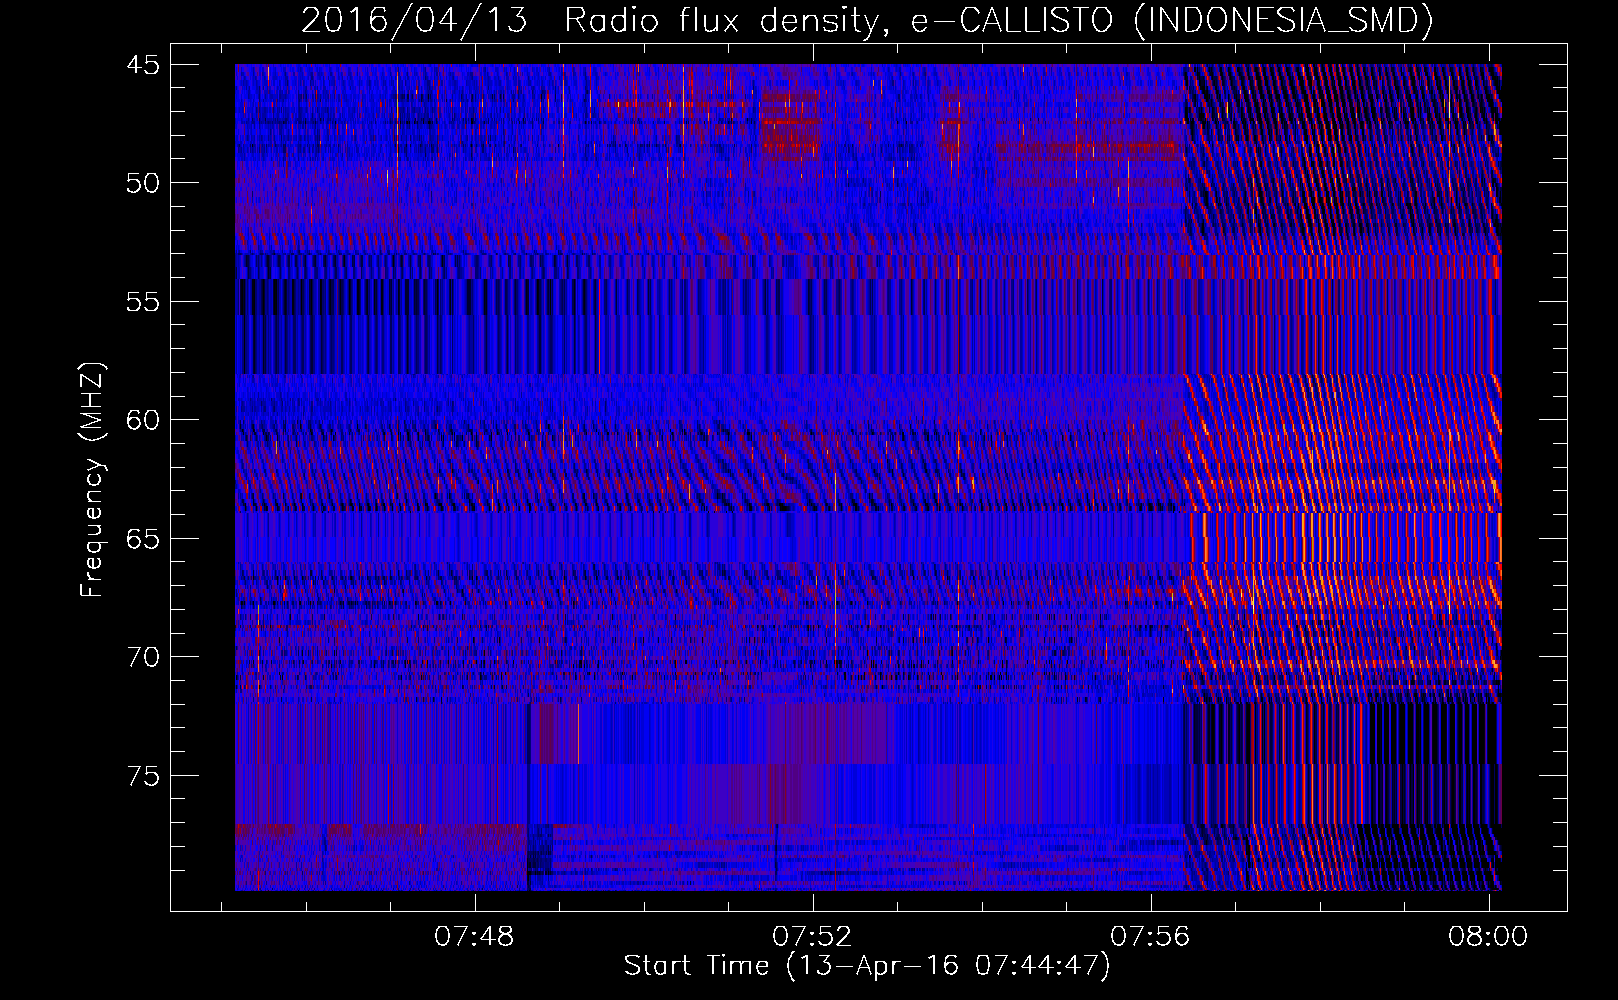Image resolution: width=1618 pixels, height=1000 pixels.
Task: Click the plot title mentioning e-CALLISTO (INDONESIA_SMD)
Action: pos(867,21)
